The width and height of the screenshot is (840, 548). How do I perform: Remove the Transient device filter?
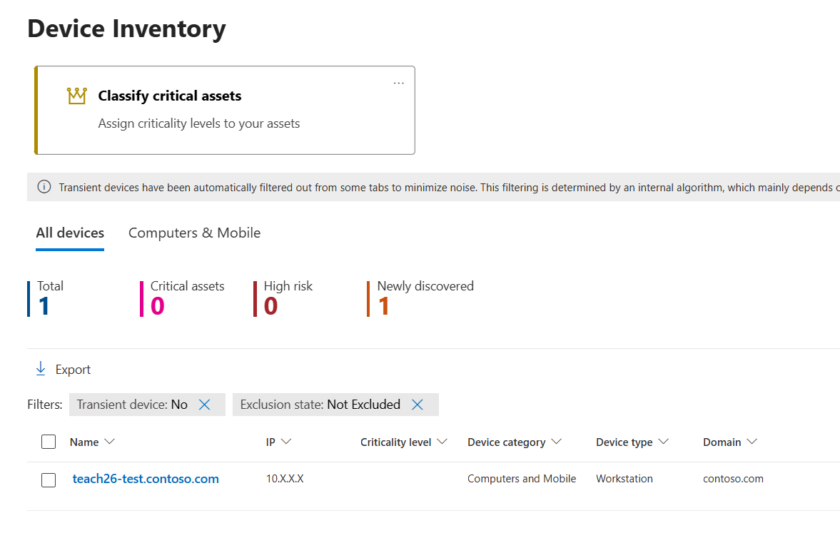205,405
